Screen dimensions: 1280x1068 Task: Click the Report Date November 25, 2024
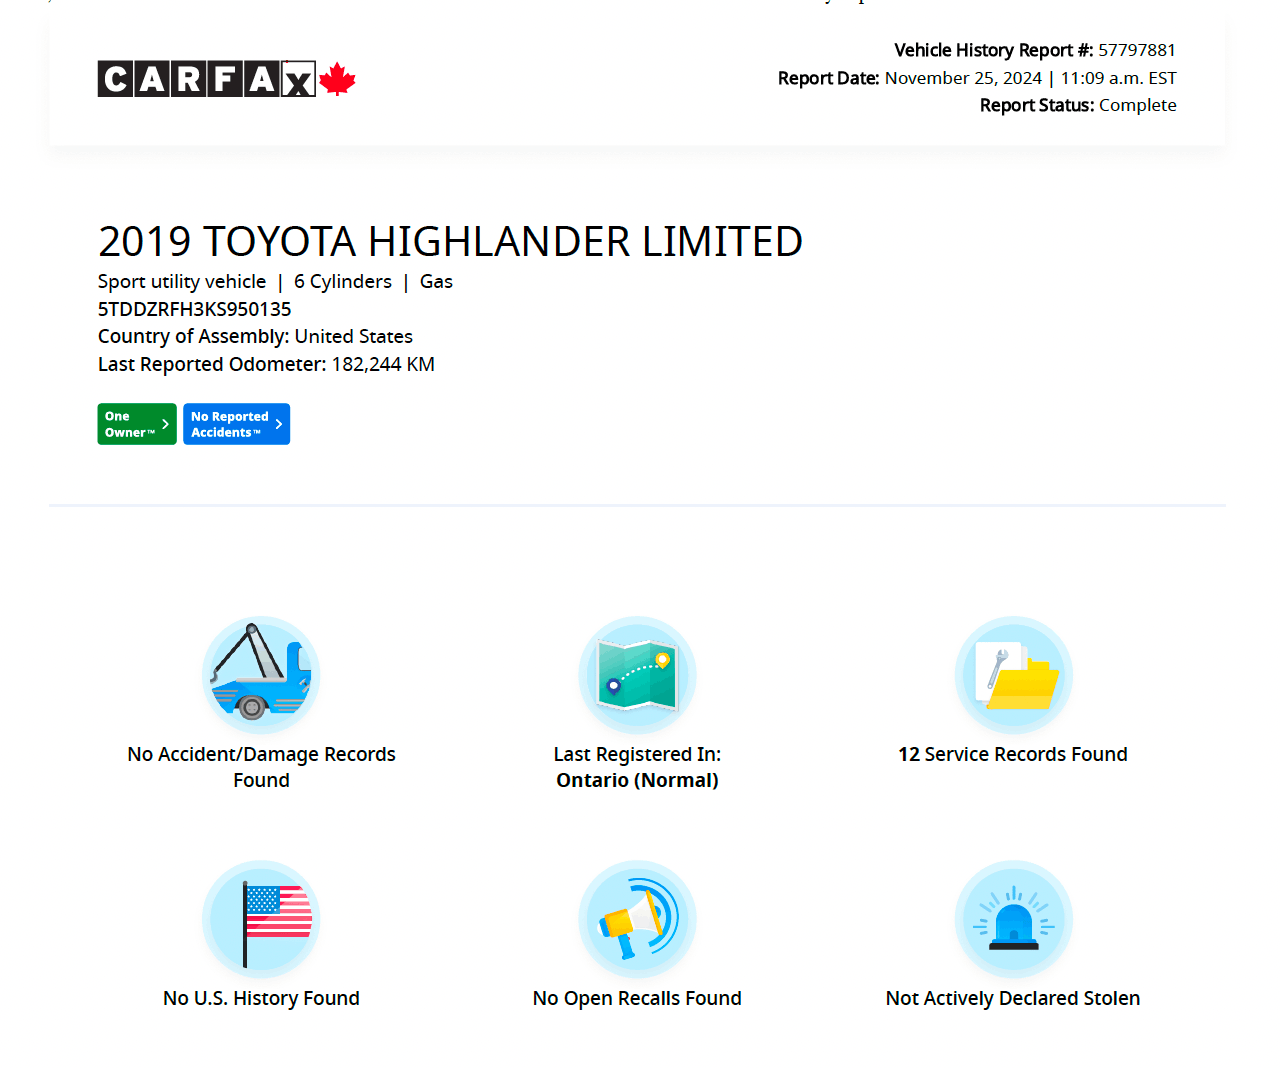point(977,78)
